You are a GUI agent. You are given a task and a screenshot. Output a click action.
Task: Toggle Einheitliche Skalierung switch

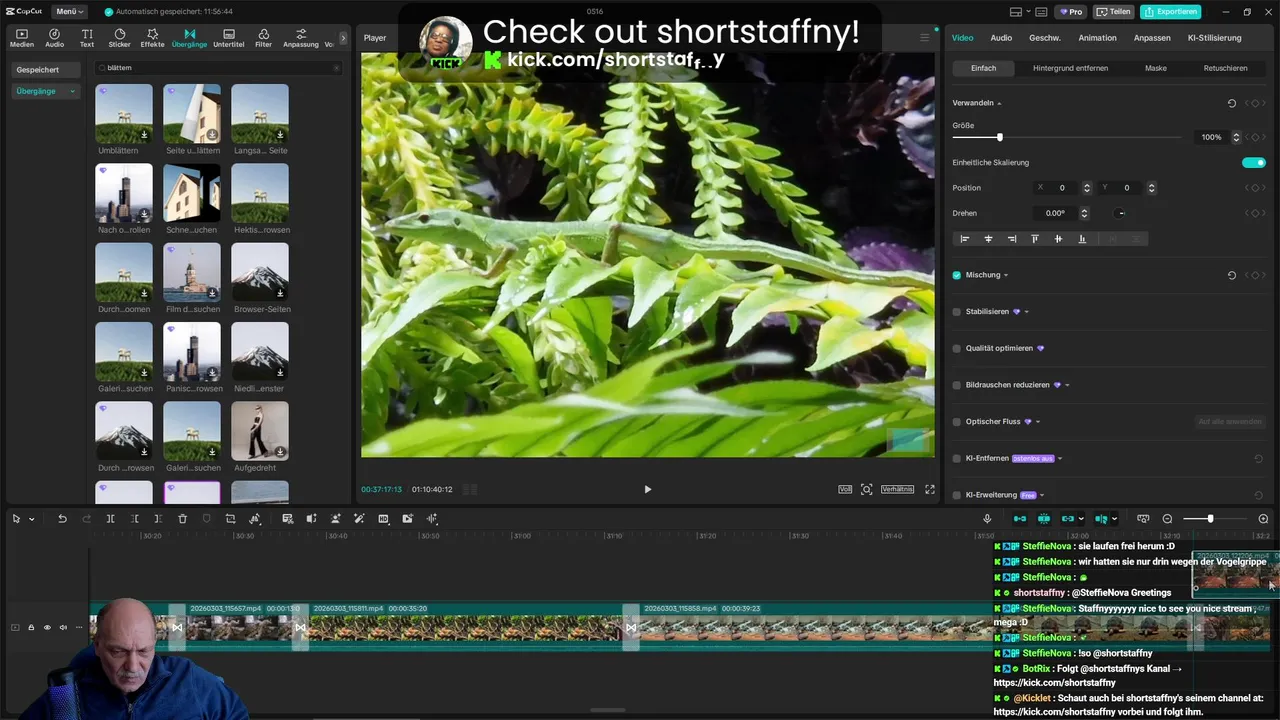tap(1254, 162)
